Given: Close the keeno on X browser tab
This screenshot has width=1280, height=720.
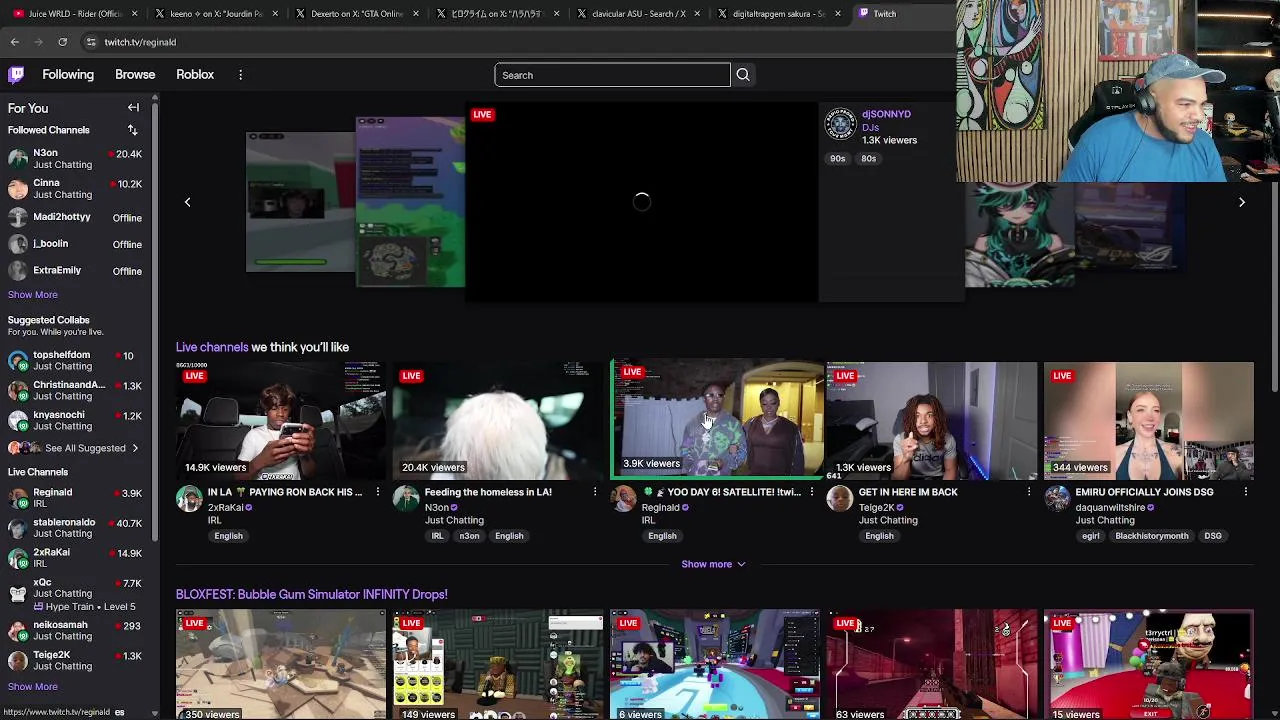Looking at the screenshot, I should [273, 14].
